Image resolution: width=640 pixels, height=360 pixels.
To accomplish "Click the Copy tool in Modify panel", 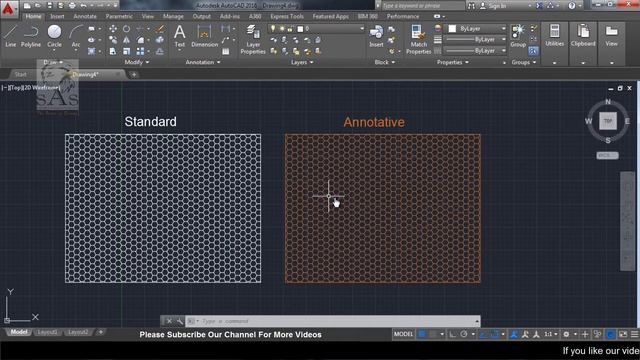I will pos(113,40).
